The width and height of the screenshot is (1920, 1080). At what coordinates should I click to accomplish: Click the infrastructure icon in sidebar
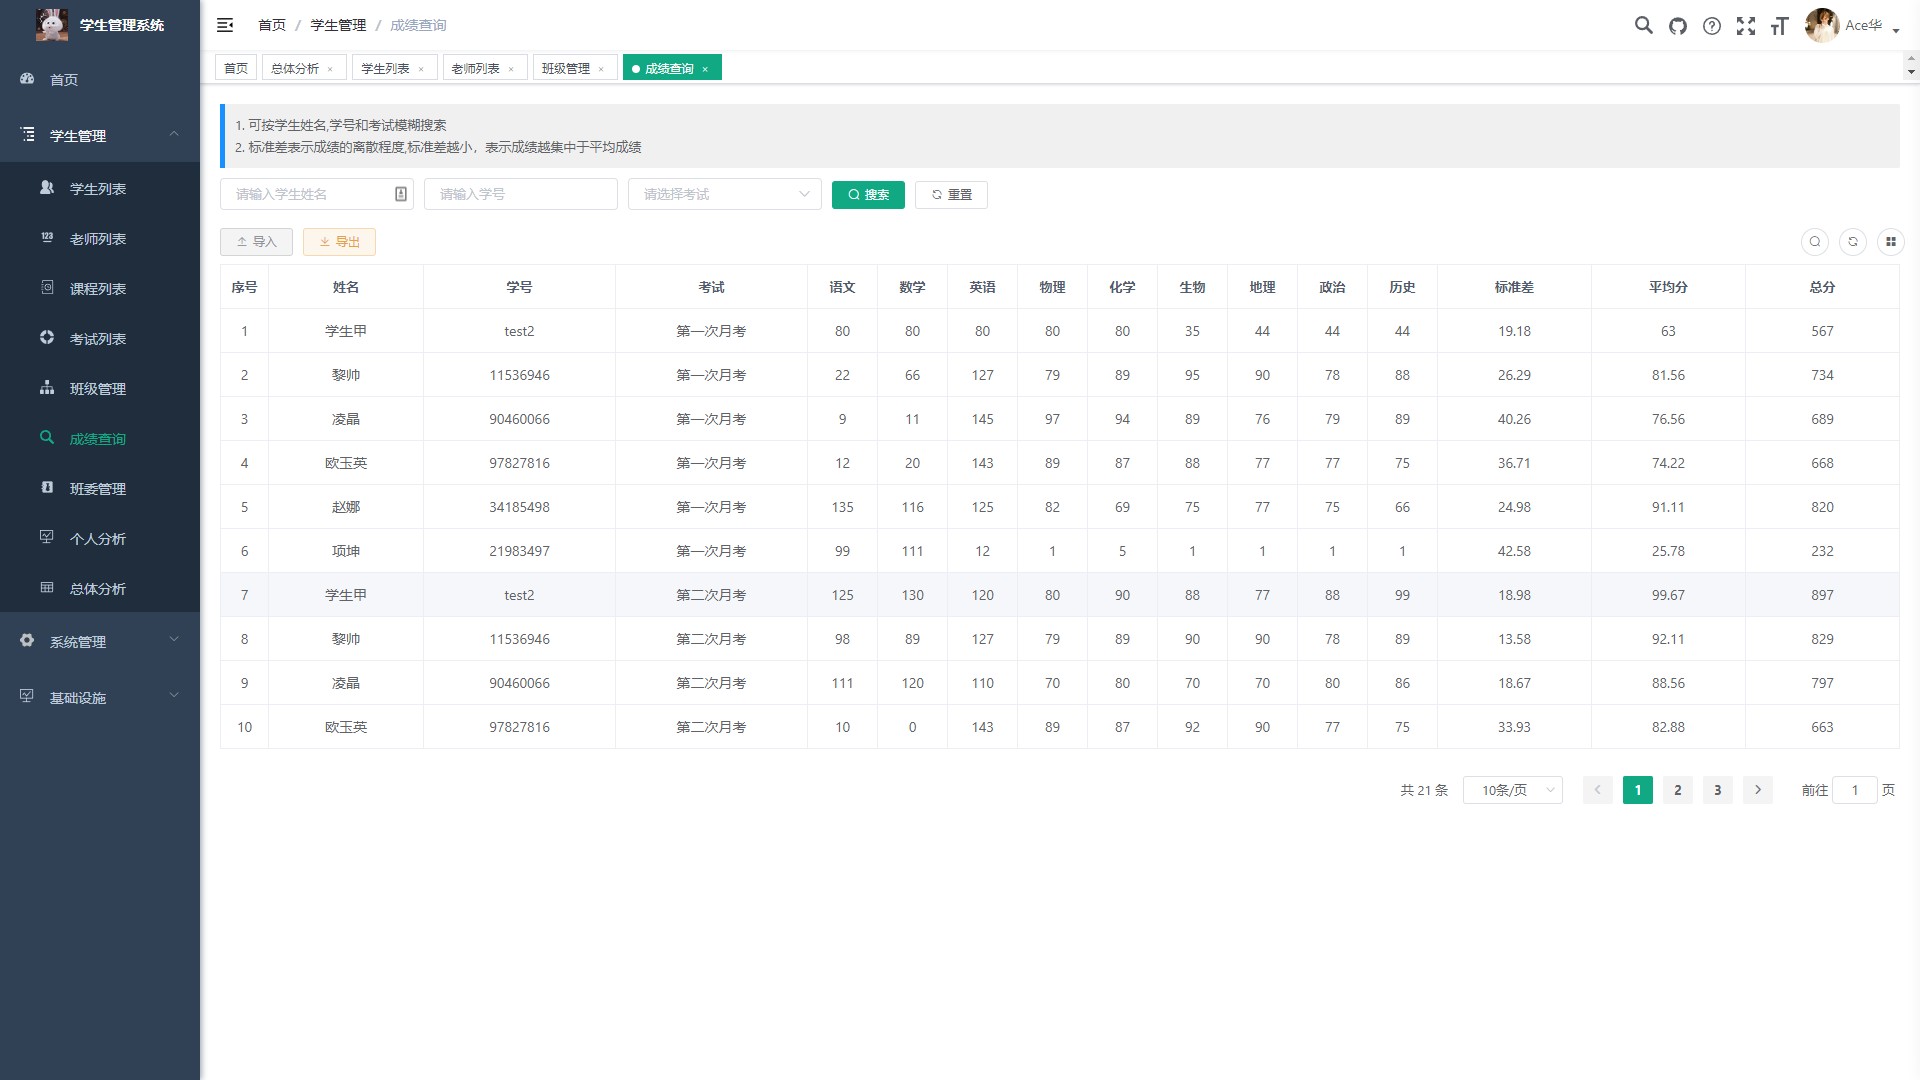tap(27, 697)
